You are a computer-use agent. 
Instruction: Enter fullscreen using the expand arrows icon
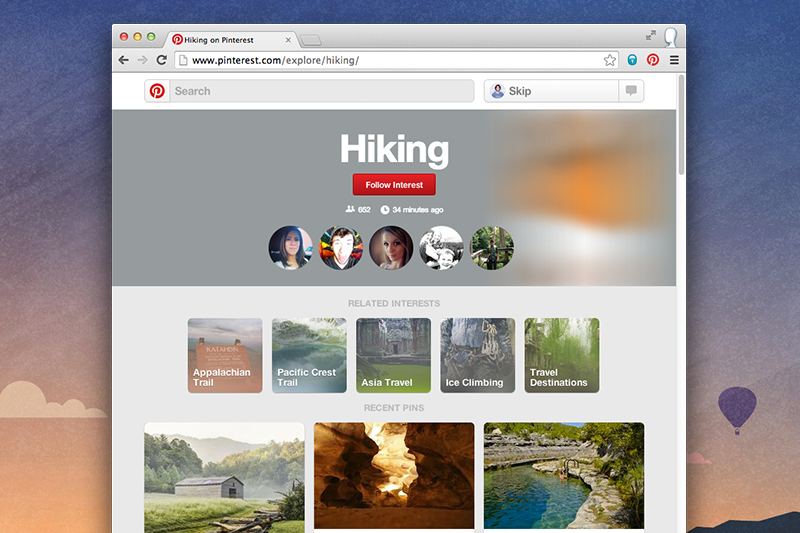651,36
